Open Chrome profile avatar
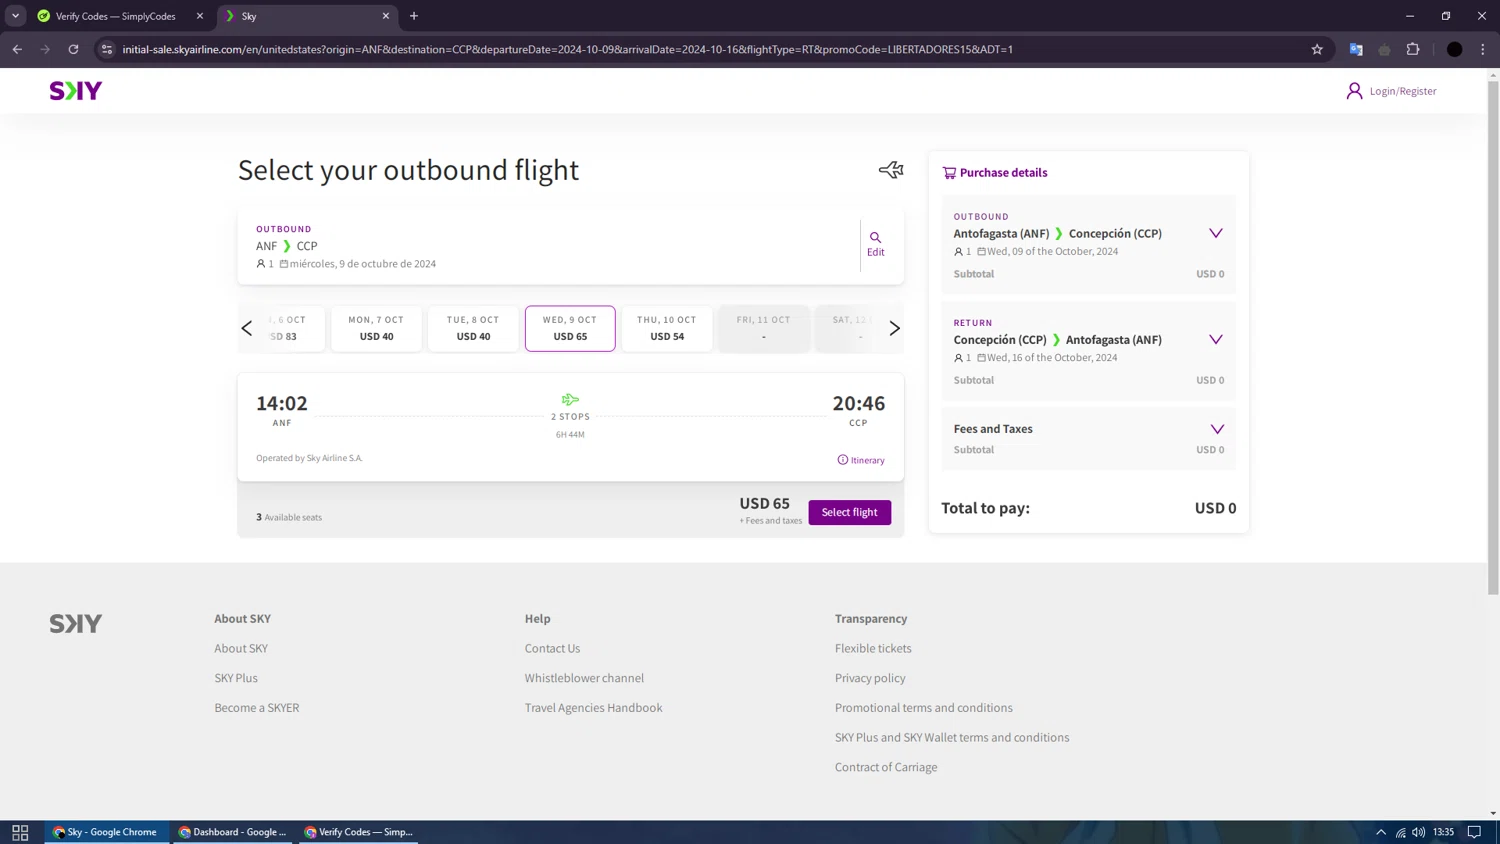Viewport: 1500px width, 844px height. coord(1455,49)
